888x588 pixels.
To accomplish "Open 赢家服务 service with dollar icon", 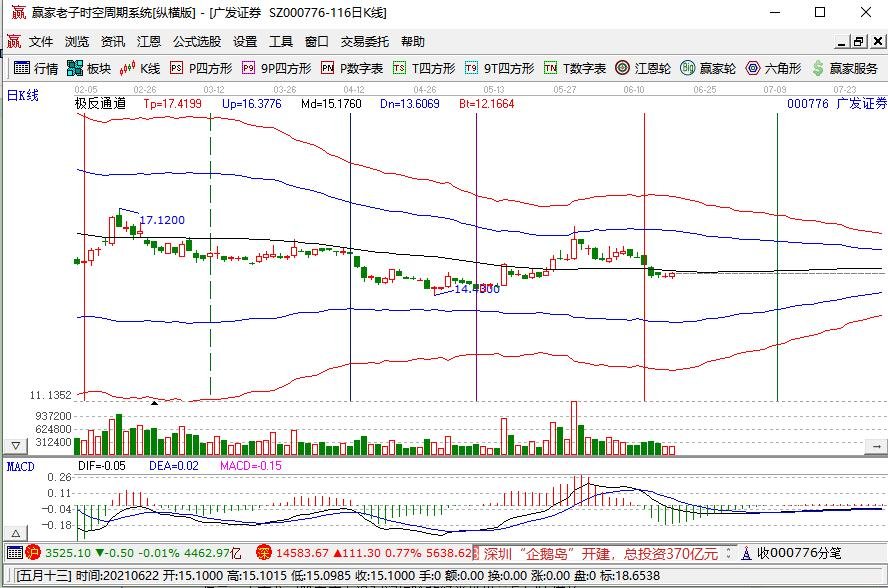I will point(844,69).
